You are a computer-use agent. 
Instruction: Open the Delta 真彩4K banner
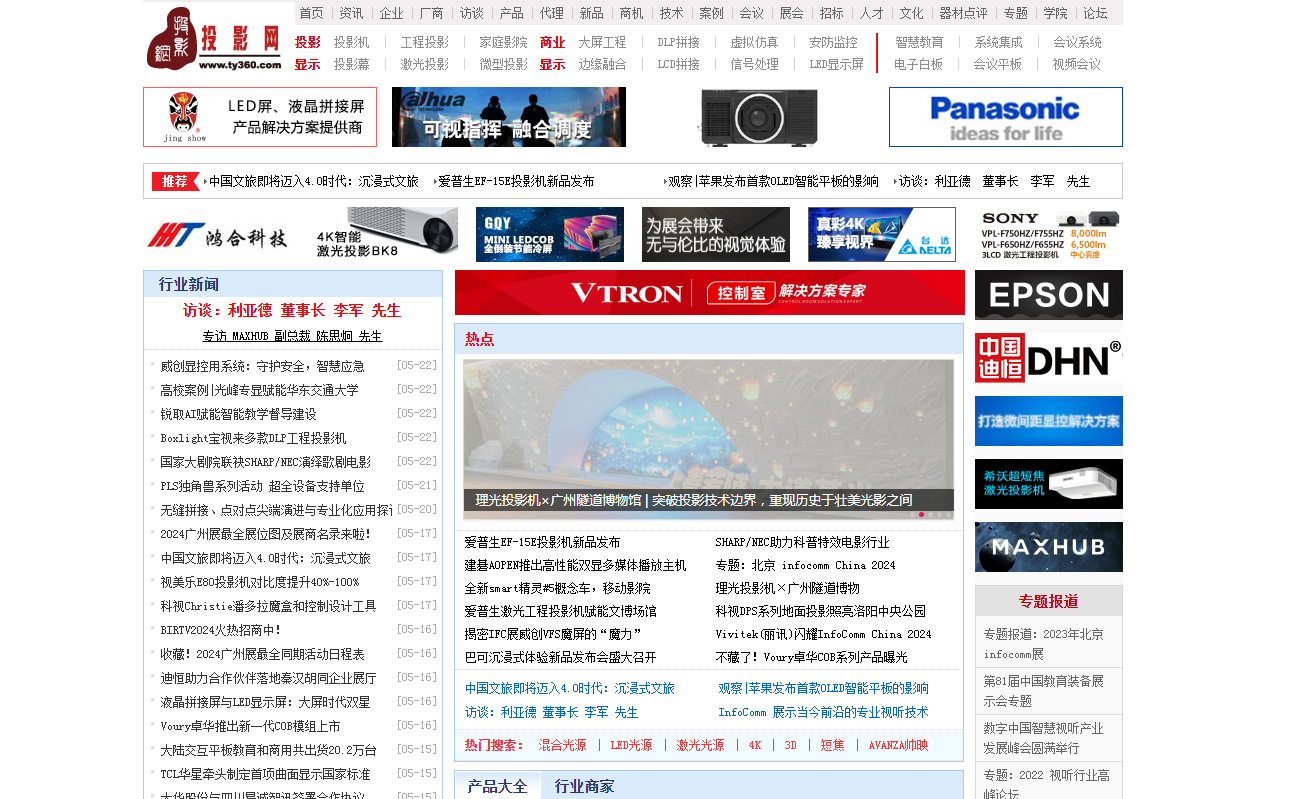882,235
